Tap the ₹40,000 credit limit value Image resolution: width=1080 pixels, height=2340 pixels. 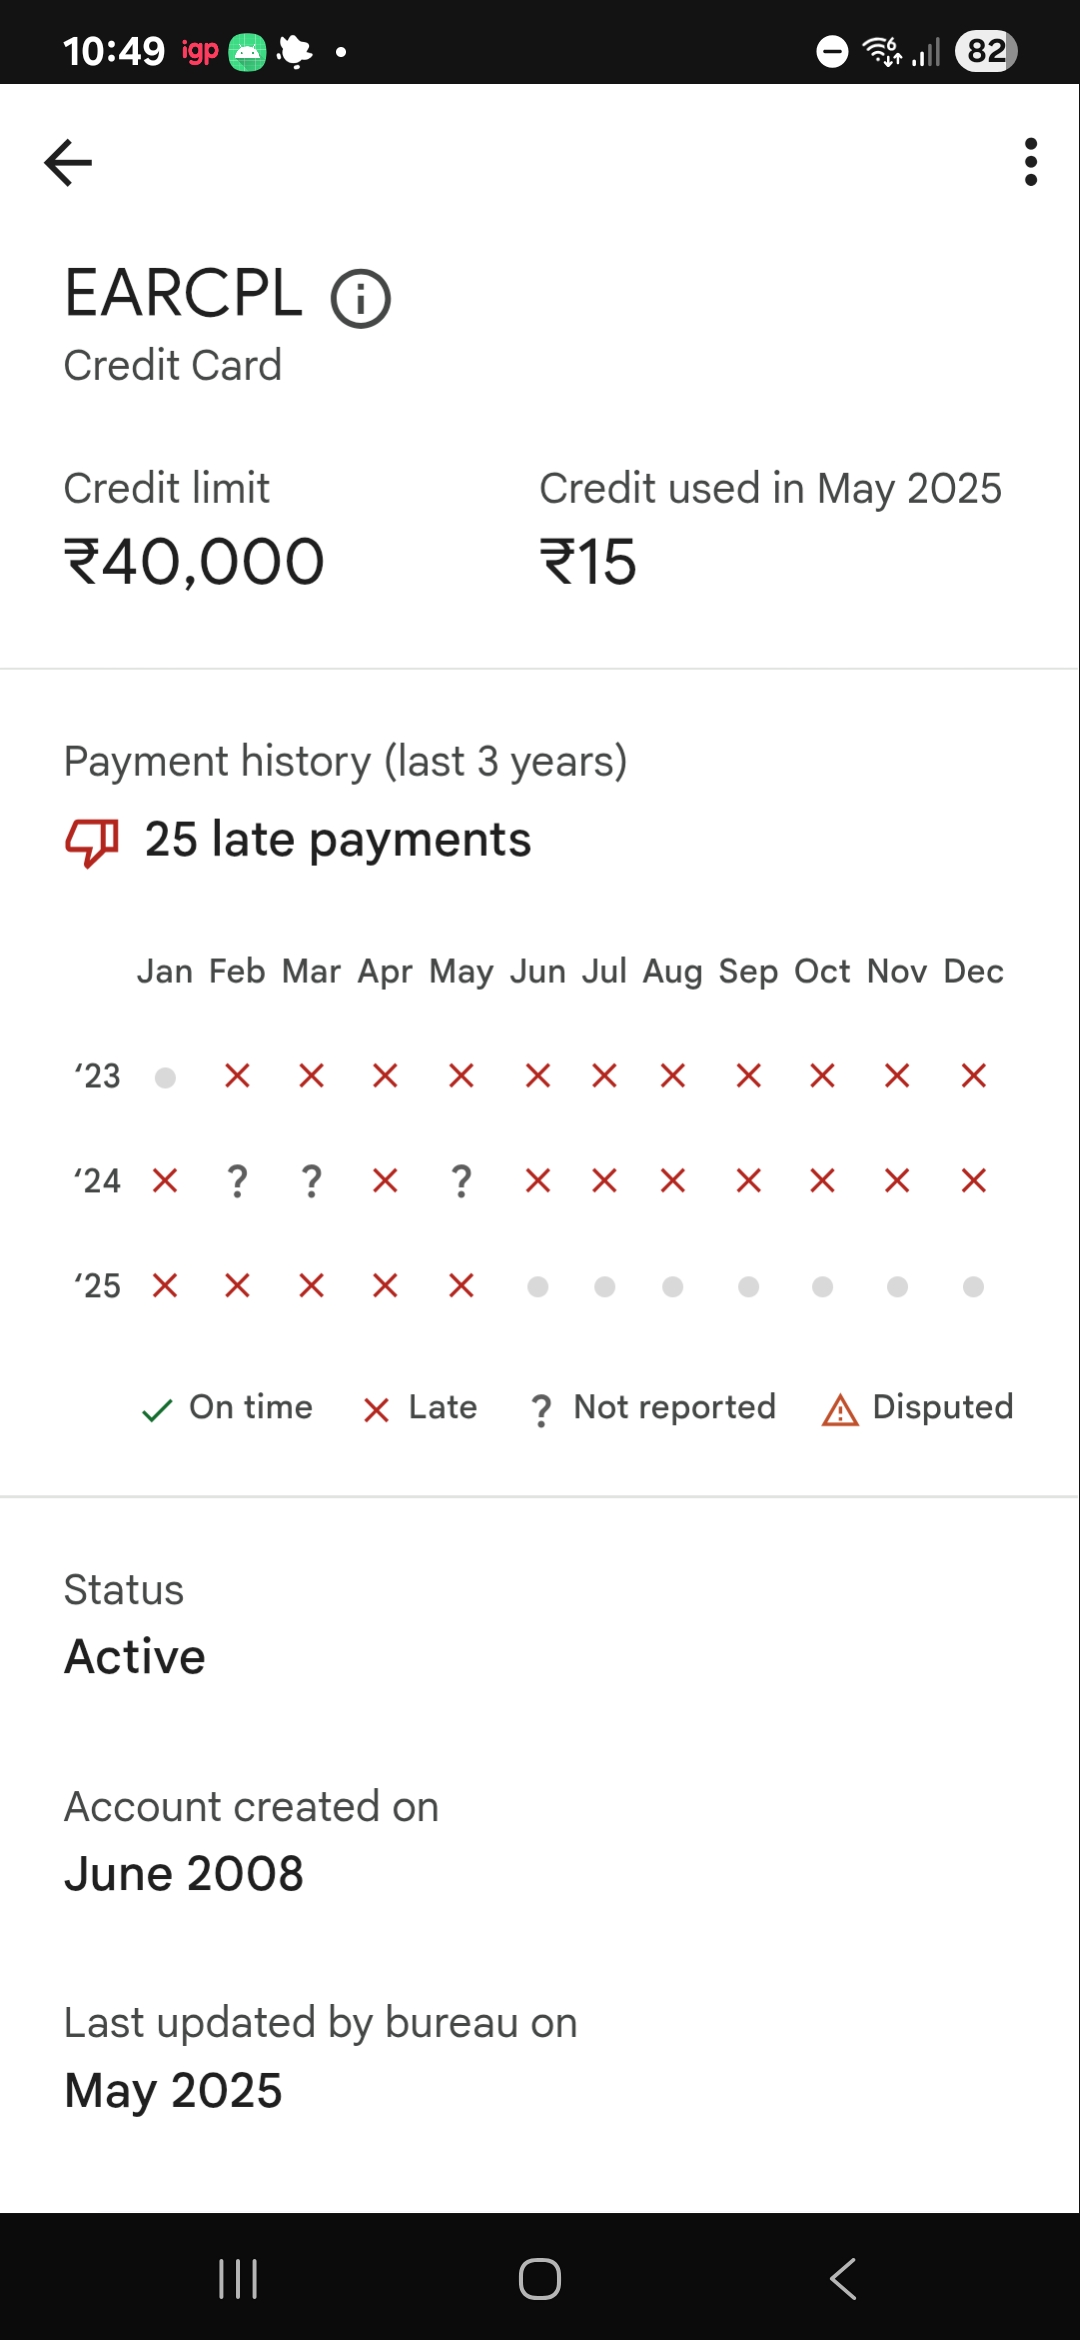(194, 561)
